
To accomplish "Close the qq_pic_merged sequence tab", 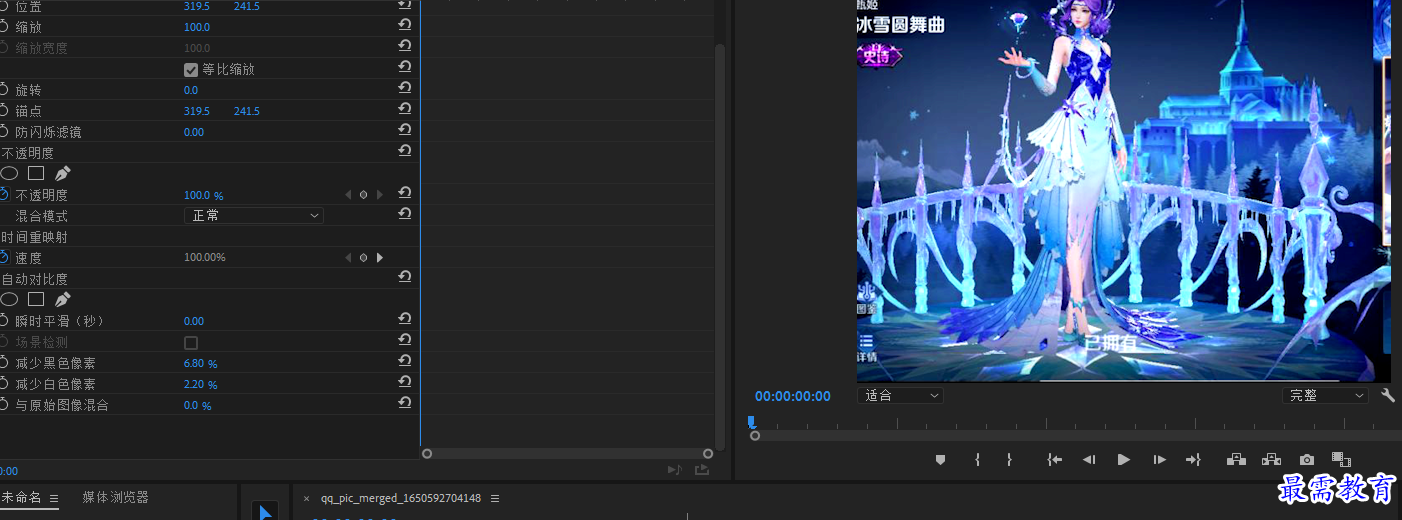I will (x=306, y=498).
